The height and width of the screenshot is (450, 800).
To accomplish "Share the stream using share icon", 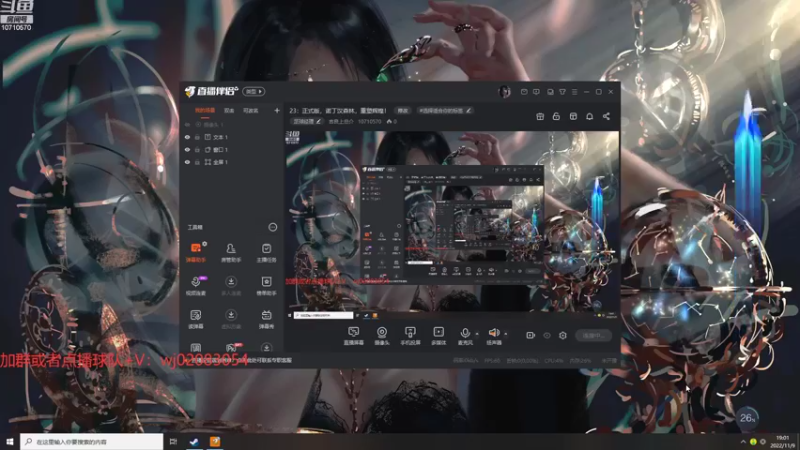I will click(606, 116).
